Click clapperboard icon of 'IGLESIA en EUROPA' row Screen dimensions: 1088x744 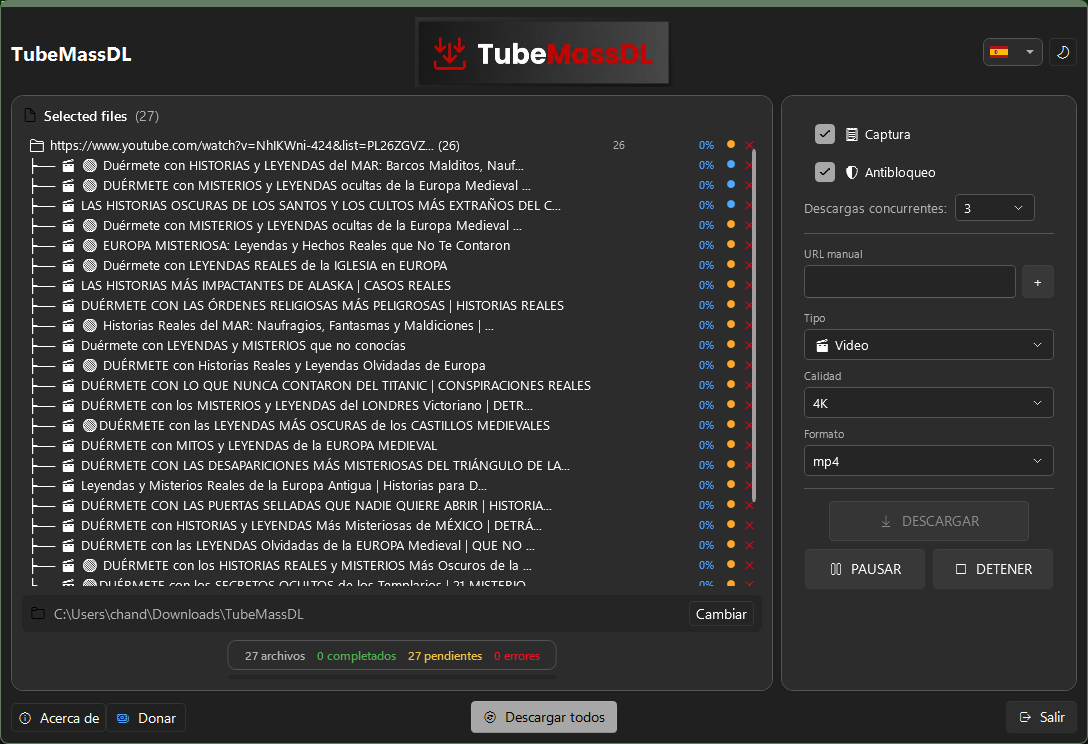coord(68,266)
